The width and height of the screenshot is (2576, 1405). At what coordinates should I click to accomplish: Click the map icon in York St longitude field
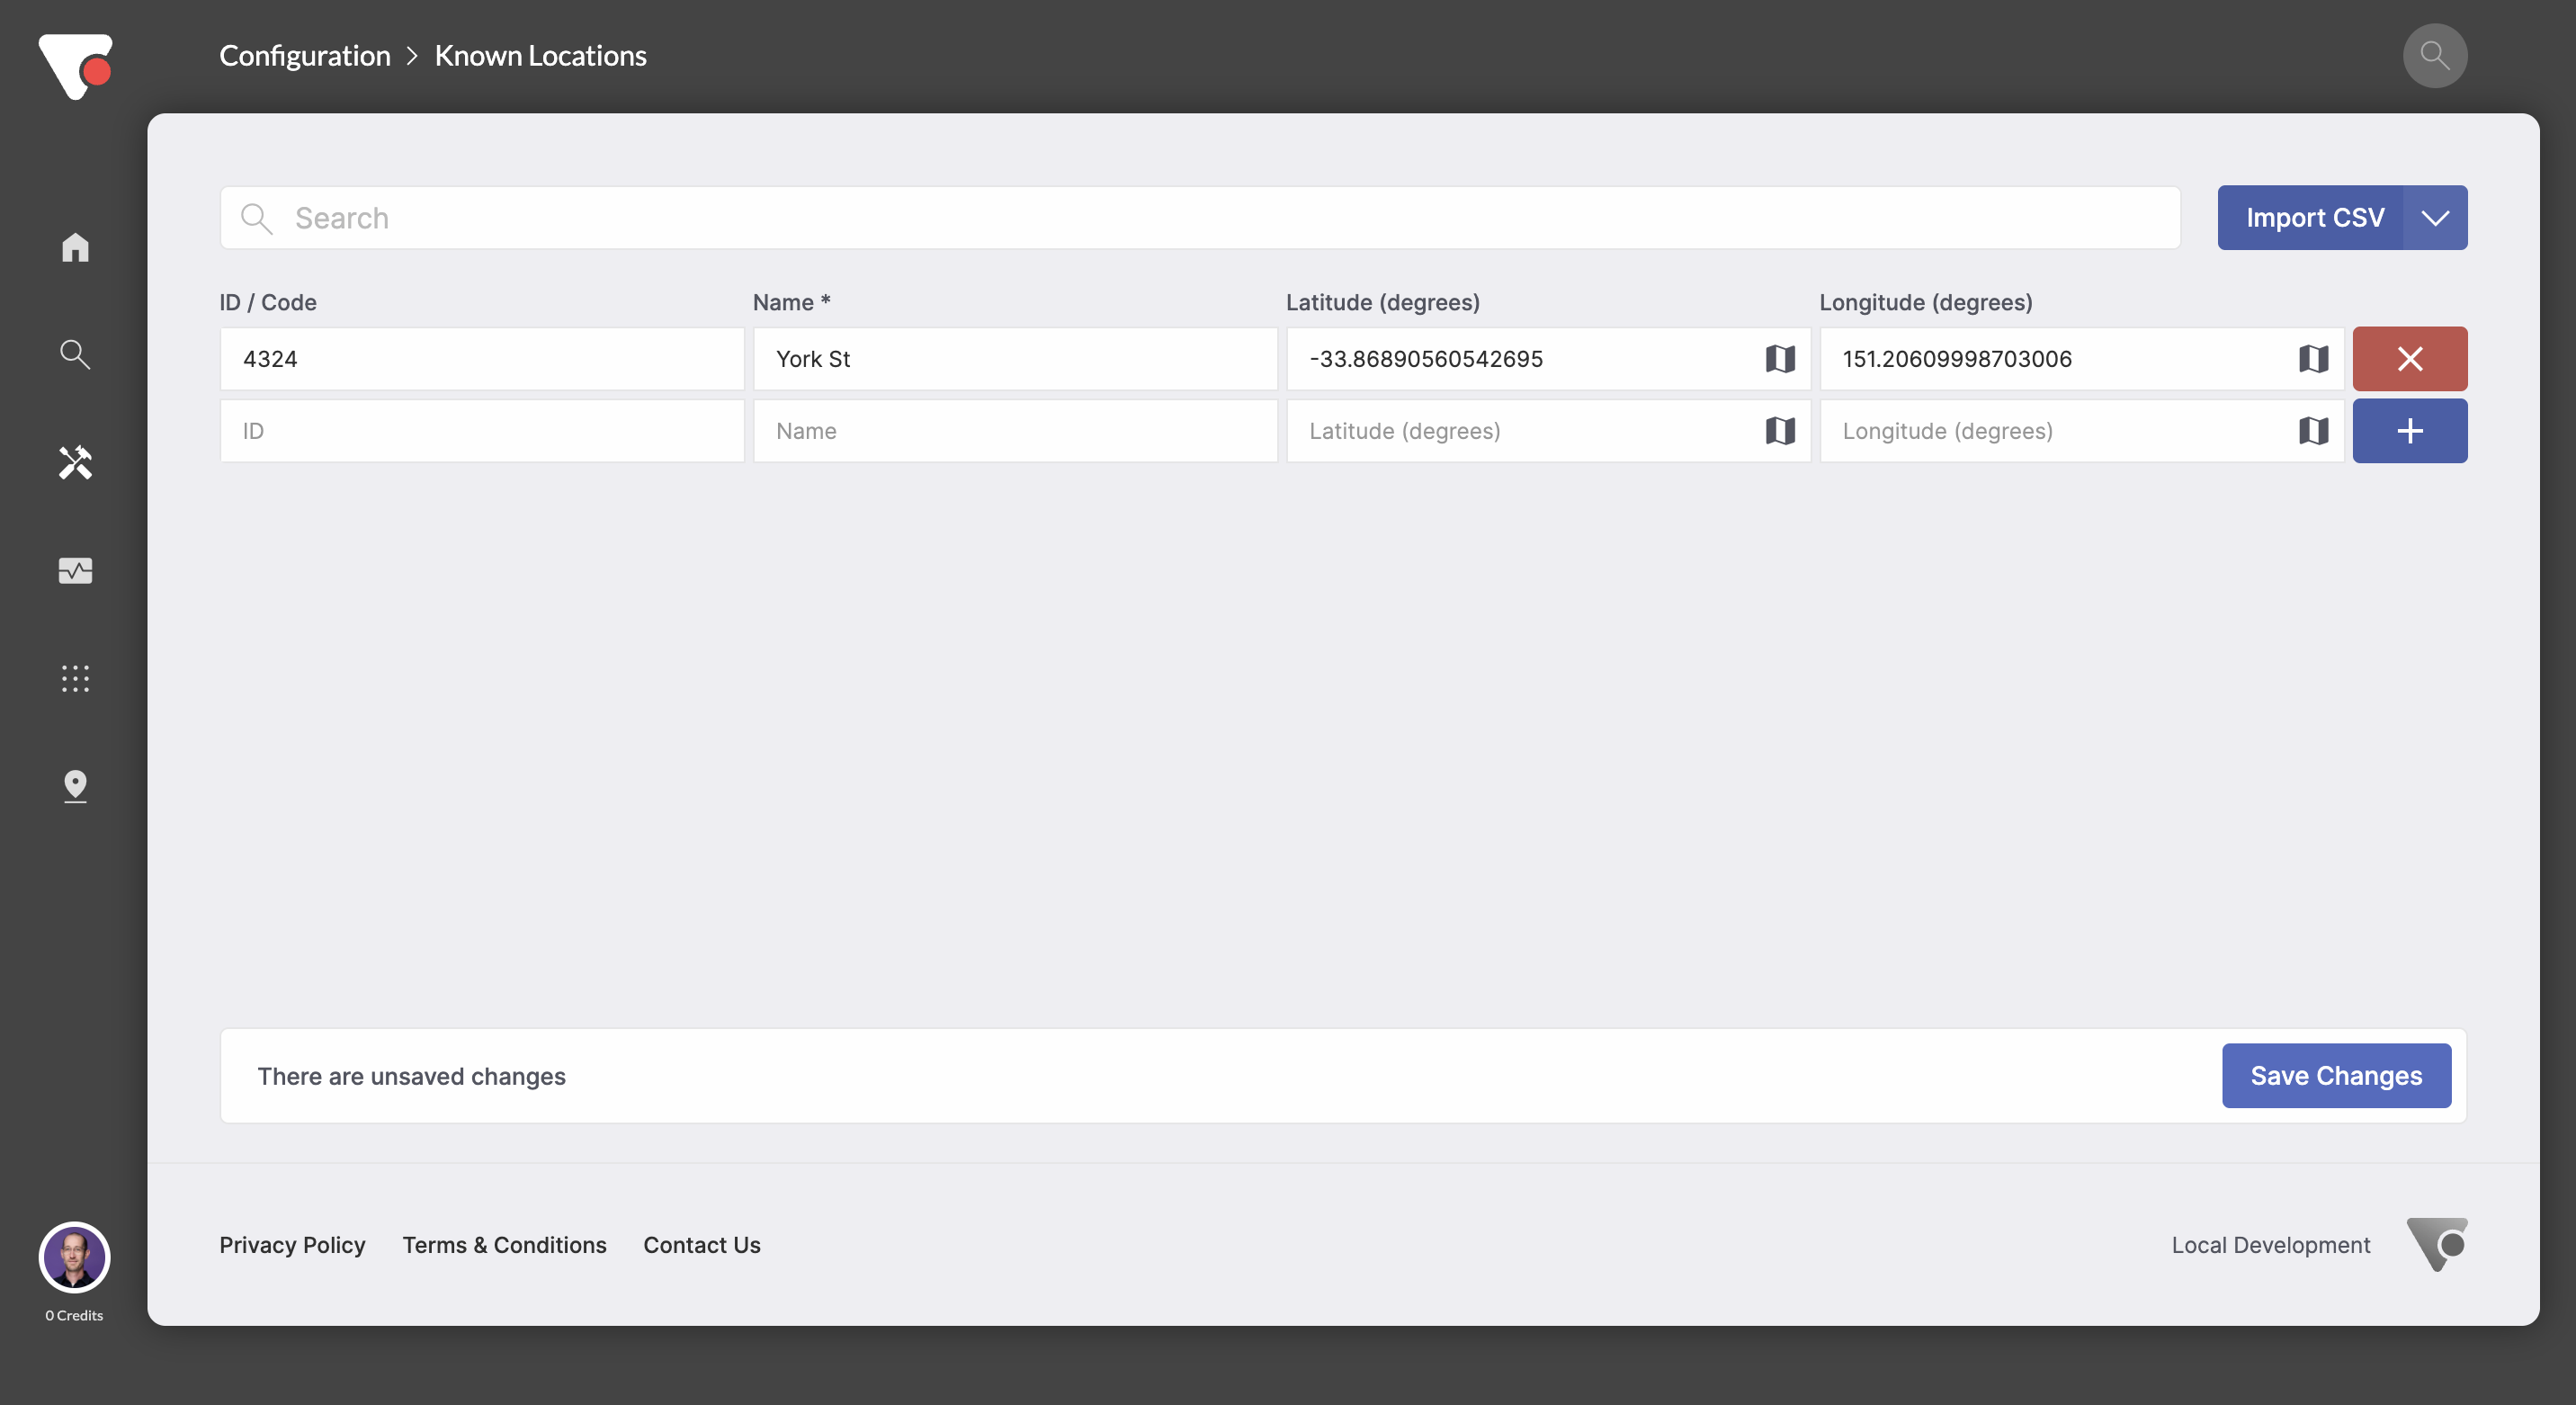tap(2313, 358)
